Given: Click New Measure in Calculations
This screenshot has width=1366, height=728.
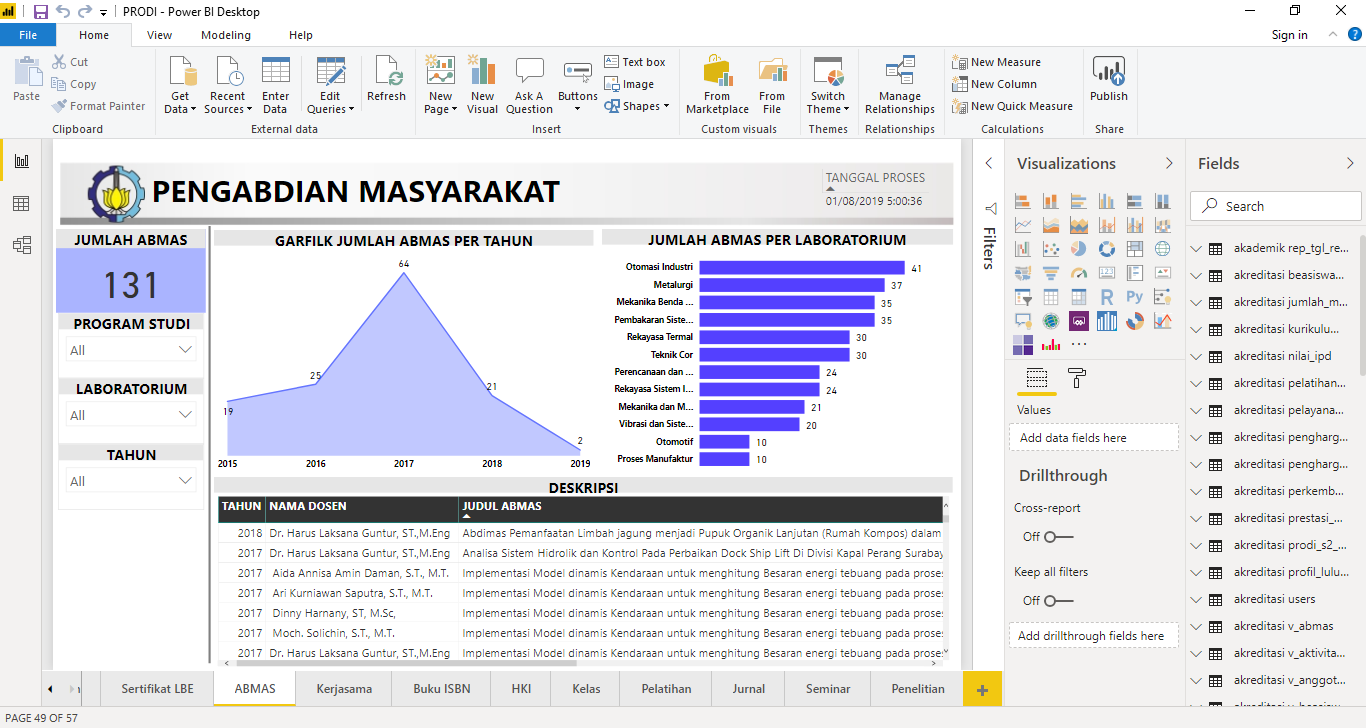Looking at the screenshot, I should pyautogui.click(x=1005, y=62).
